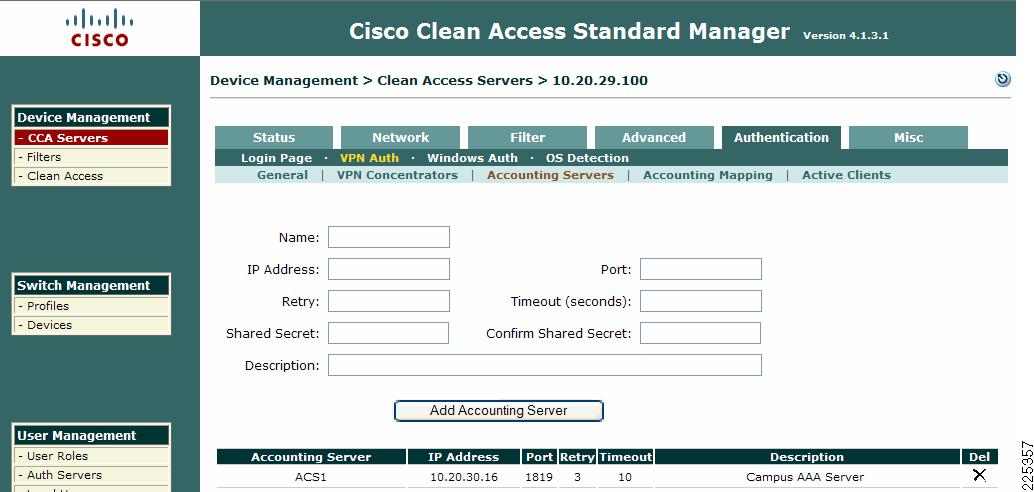Click the 10.20.29.100 breadcrumb text

599,80
